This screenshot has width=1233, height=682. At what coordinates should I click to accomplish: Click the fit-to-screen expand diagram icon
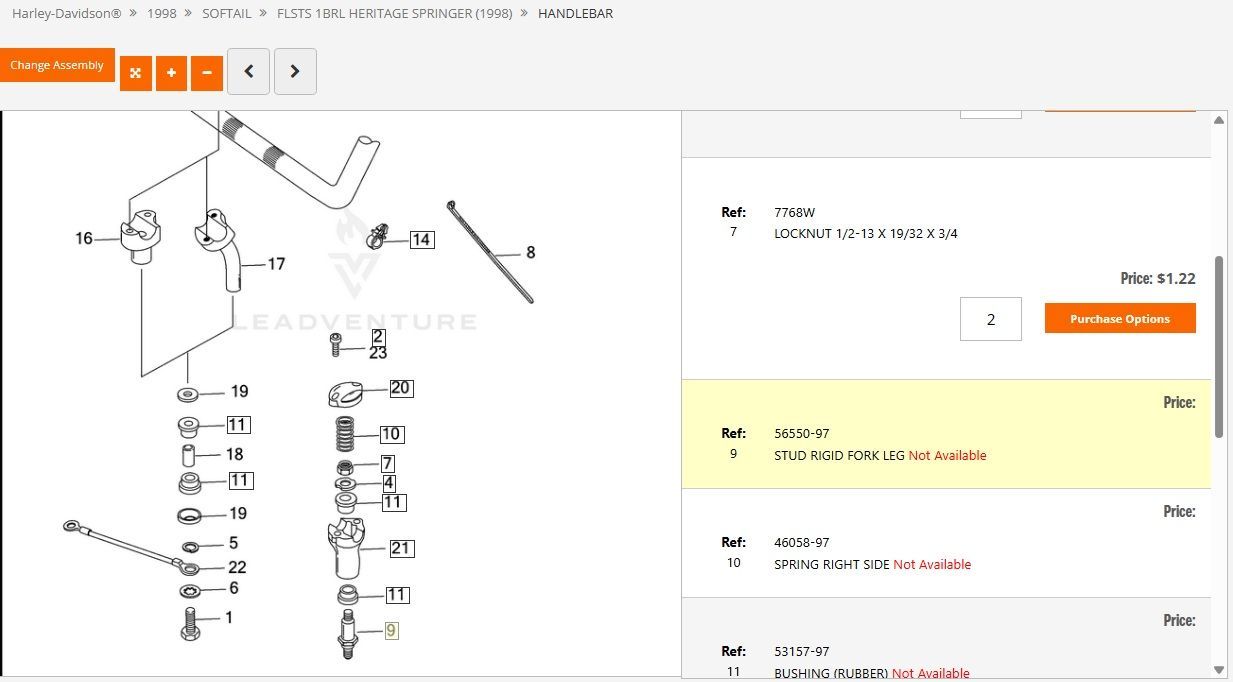pos(135,73)
